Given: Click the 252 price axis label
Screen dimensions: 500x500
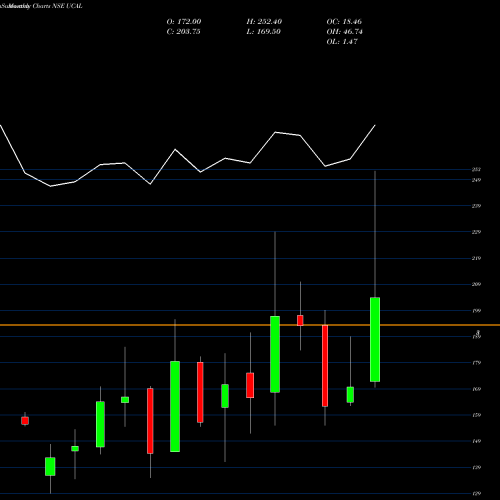Looking at the screenshot, I should pyautogui.click(x=476, y=170).
